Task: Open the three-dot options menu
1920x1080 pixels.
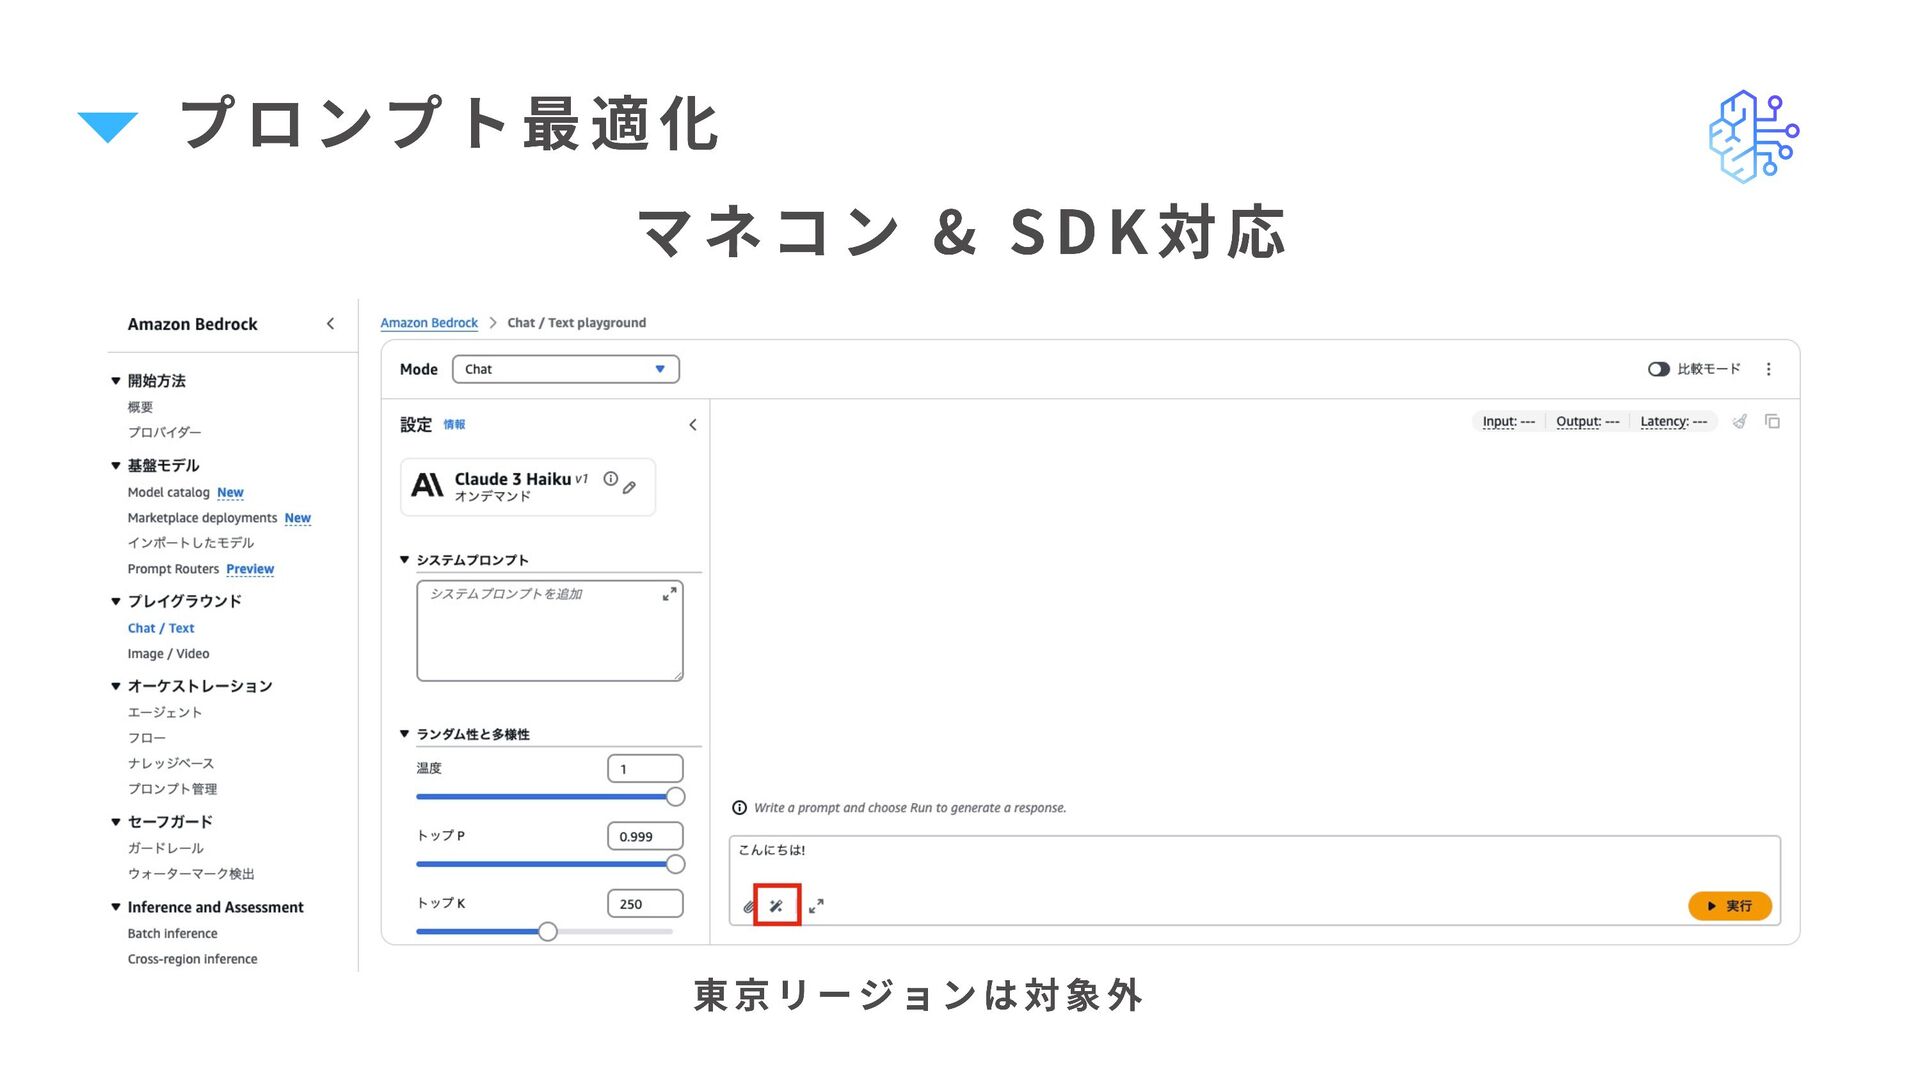Action: [x=1768, y=369]
